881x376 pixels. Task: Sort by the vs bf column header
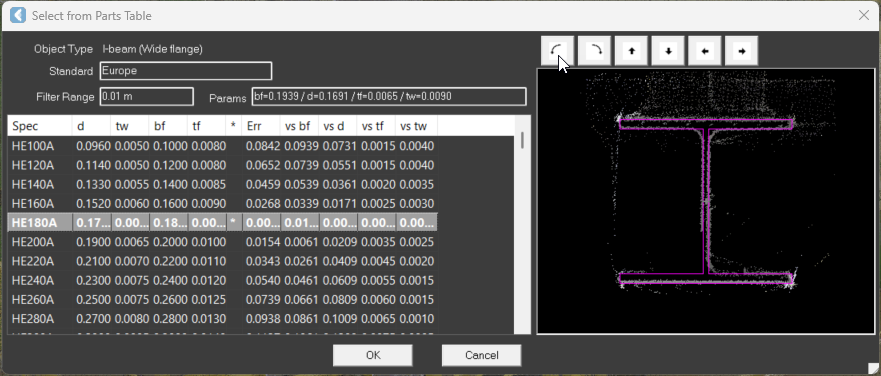click(x=299, y=126)
